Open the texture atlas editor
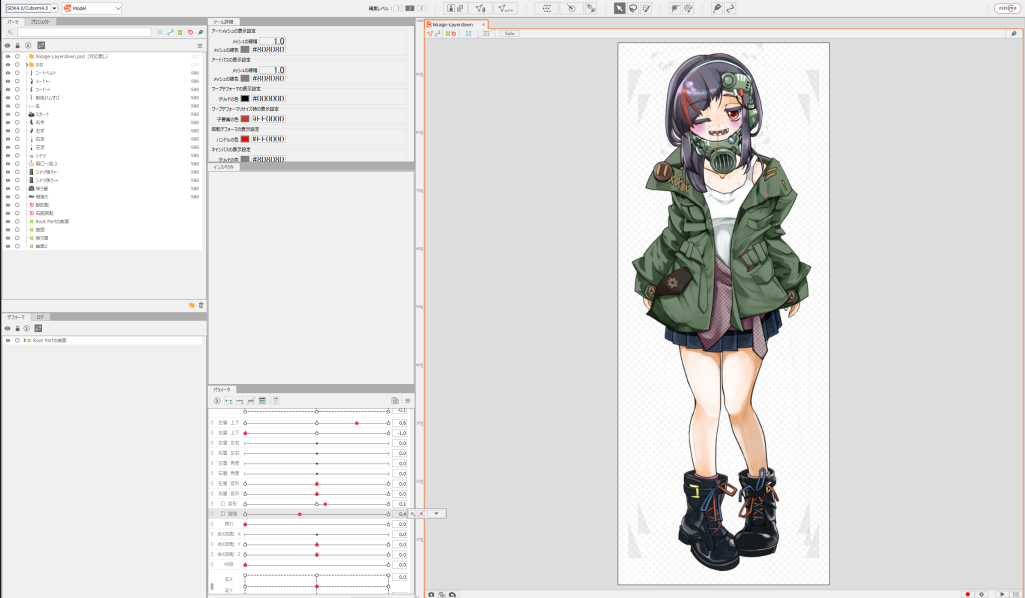The image size is (1025, 598). tap(454, 8)
